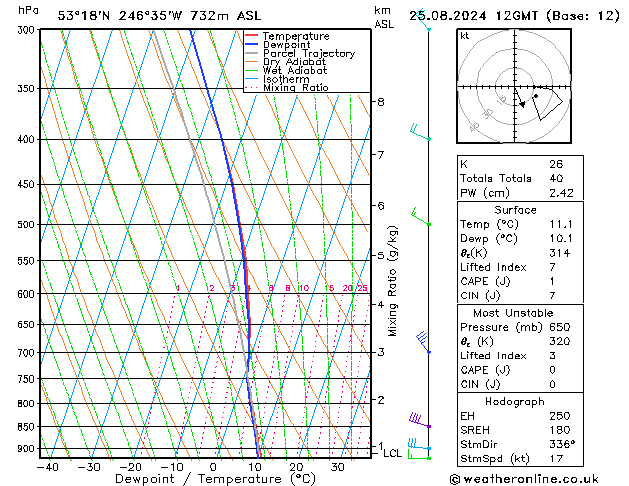Screen dimensions: 629x486
Task: Click the hodograph wind plot
Action: 547,103
